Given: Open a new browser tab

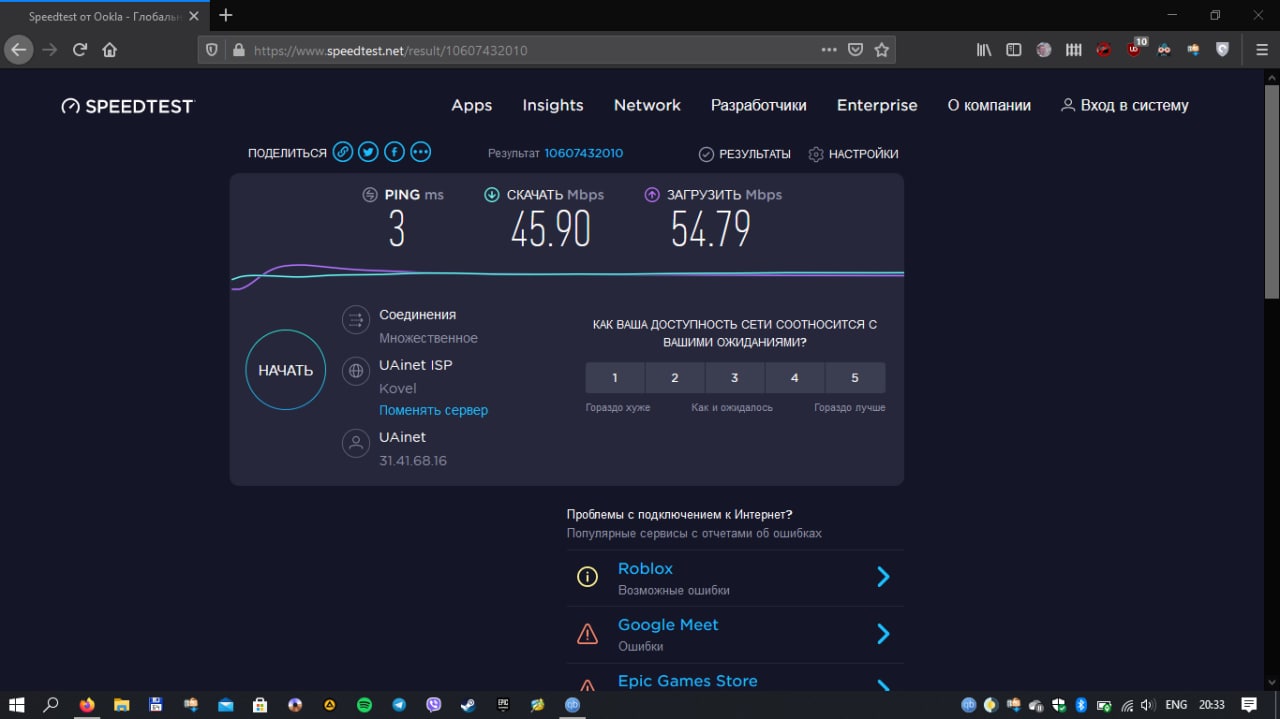Looking at the screenshot, I should click(x=226, y=15).
